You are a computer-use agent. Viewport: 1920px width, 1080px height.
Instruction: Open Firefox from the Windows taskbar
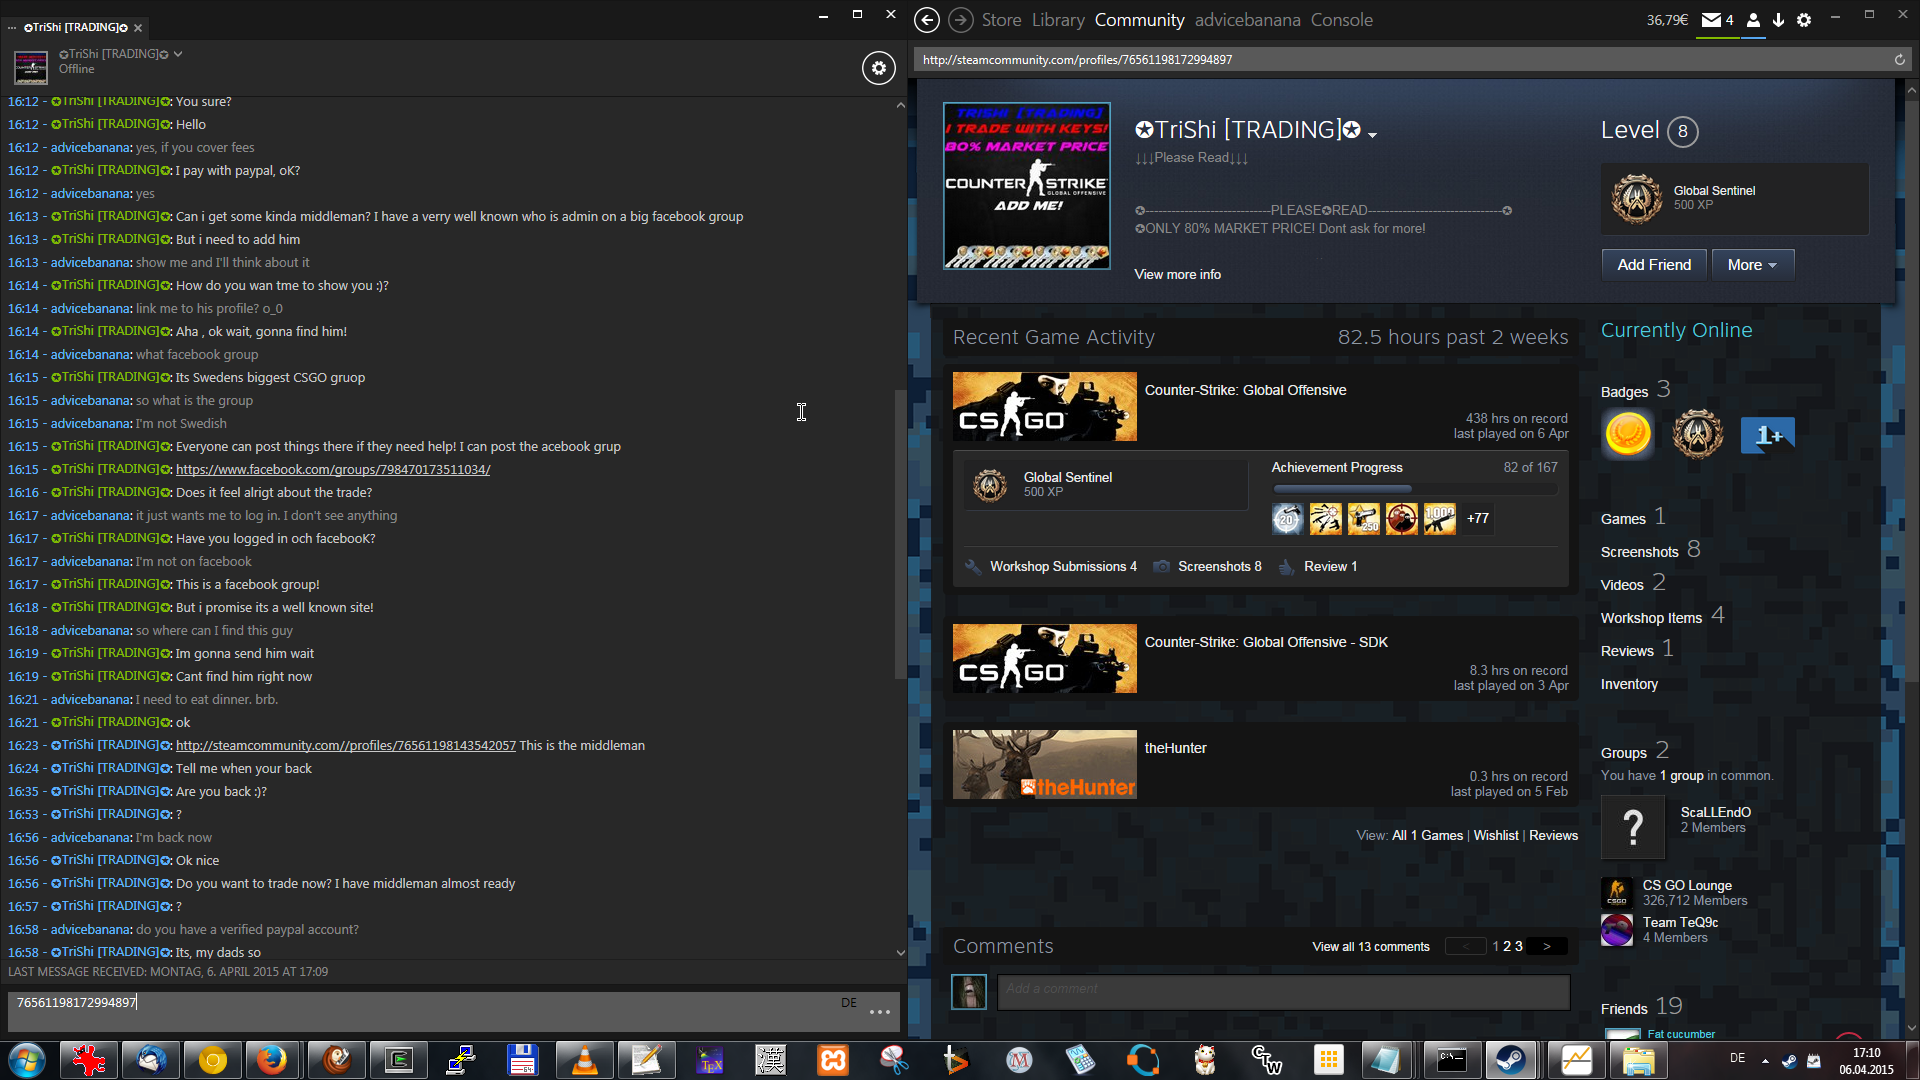pos(271,1060)
